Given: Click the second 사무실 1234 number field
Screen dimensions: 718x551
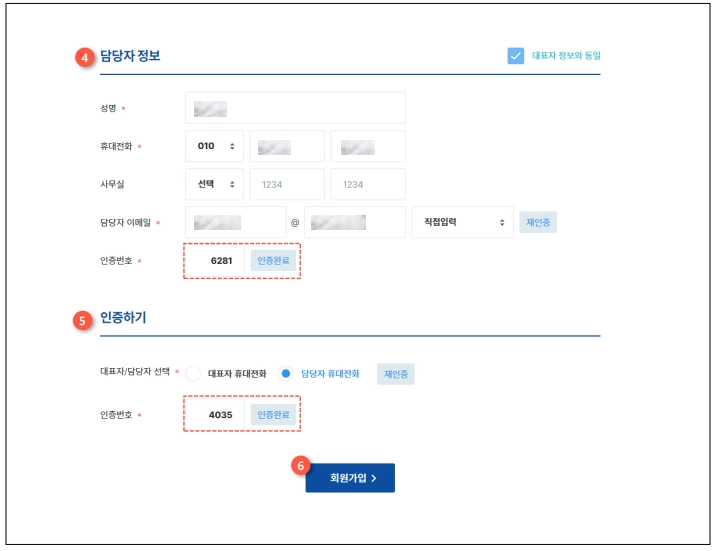Looking at the screenshot, I should pos(368,184).
